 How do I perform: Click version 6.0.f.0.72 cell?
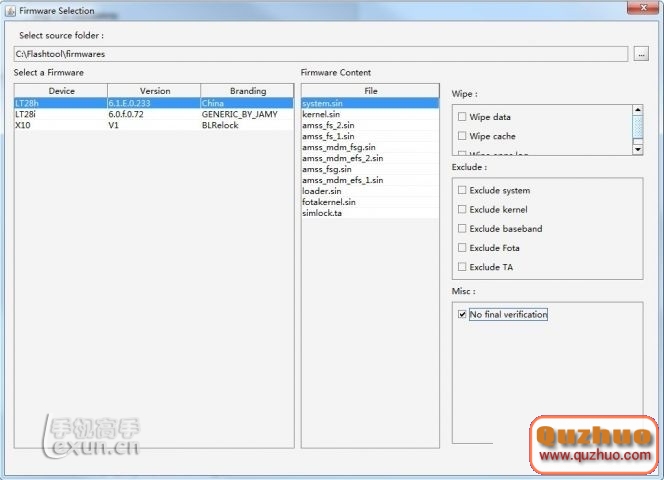click(154, 114)
